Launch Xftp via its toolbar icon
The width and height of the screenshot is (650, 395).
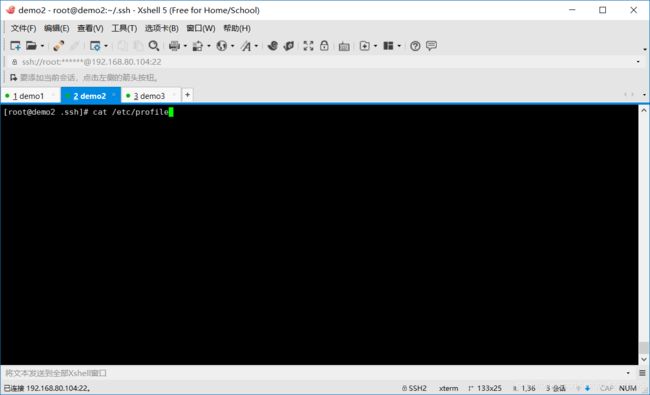point(272,46)
